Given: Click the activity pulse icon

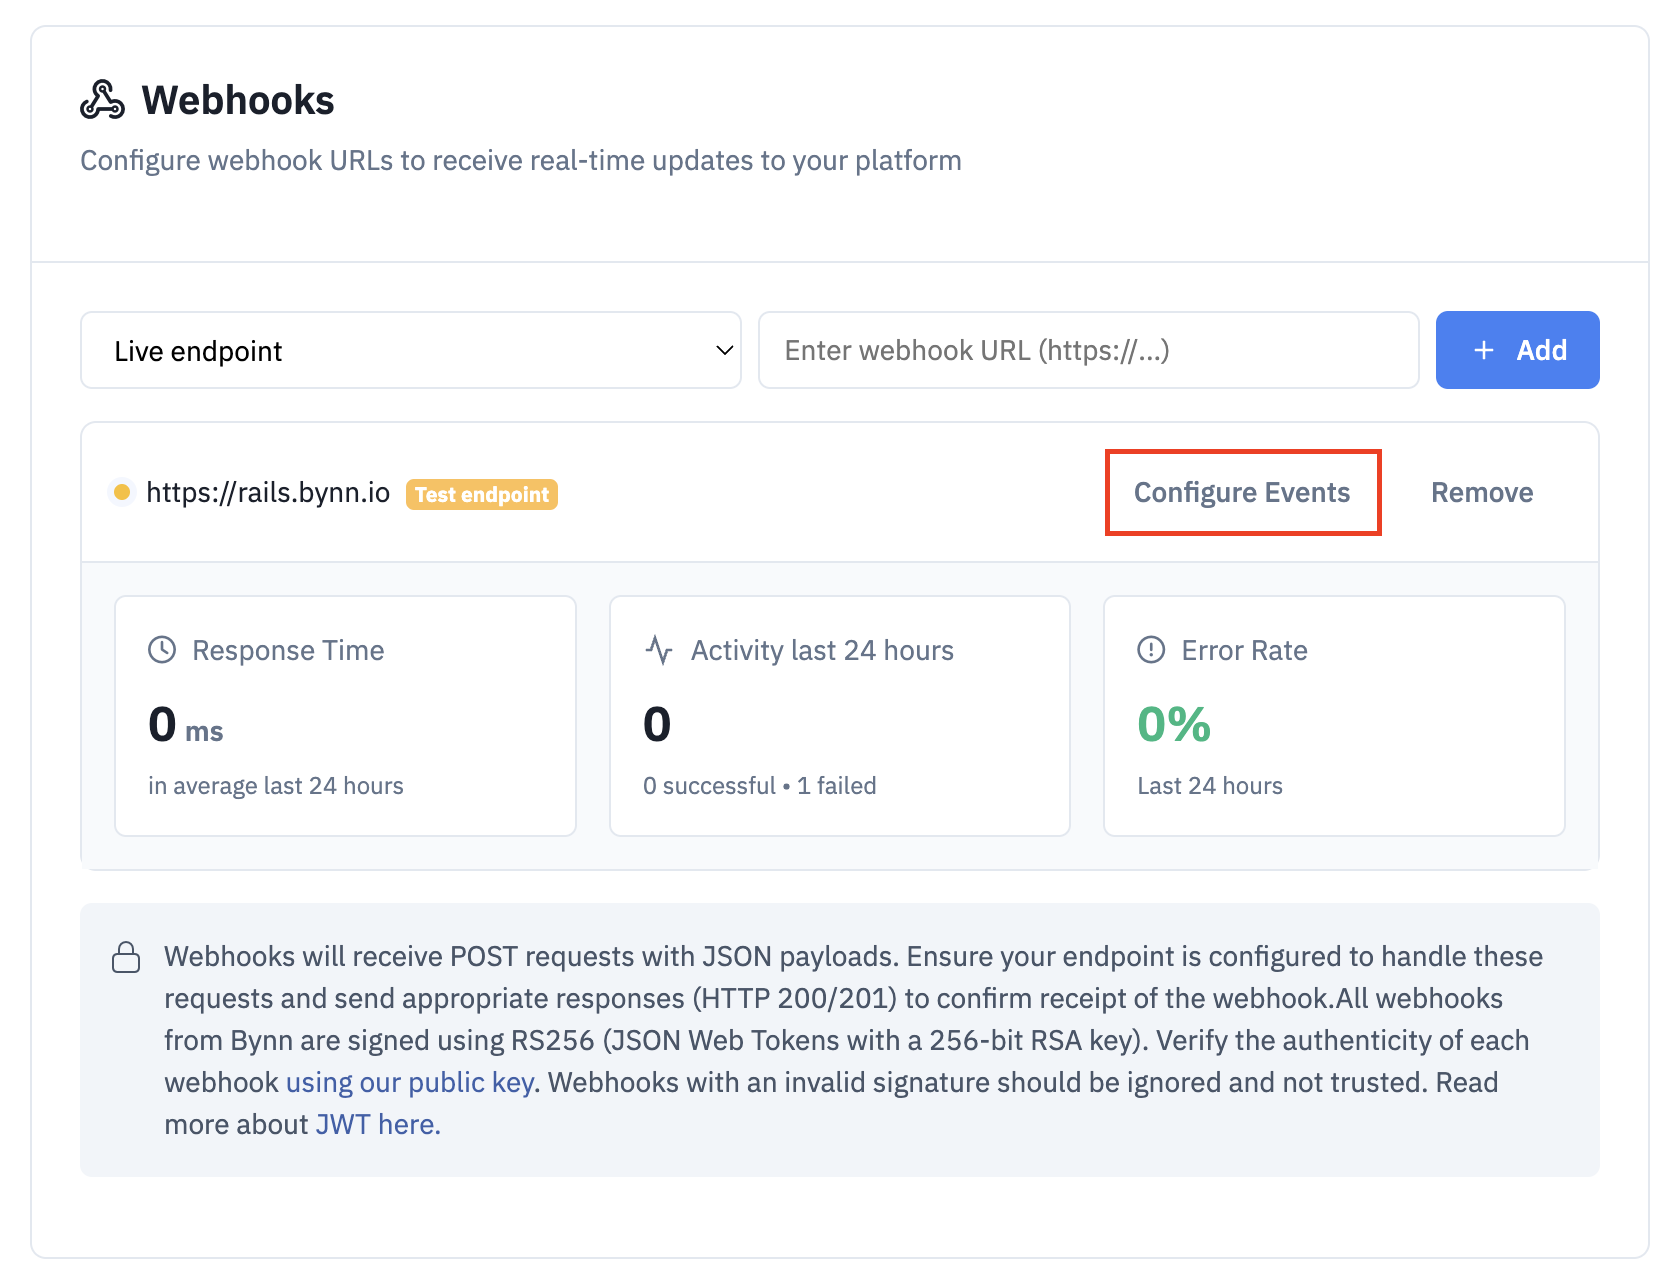Looking at the screenshot, I should pyautogui.click(x=658, y=650).
